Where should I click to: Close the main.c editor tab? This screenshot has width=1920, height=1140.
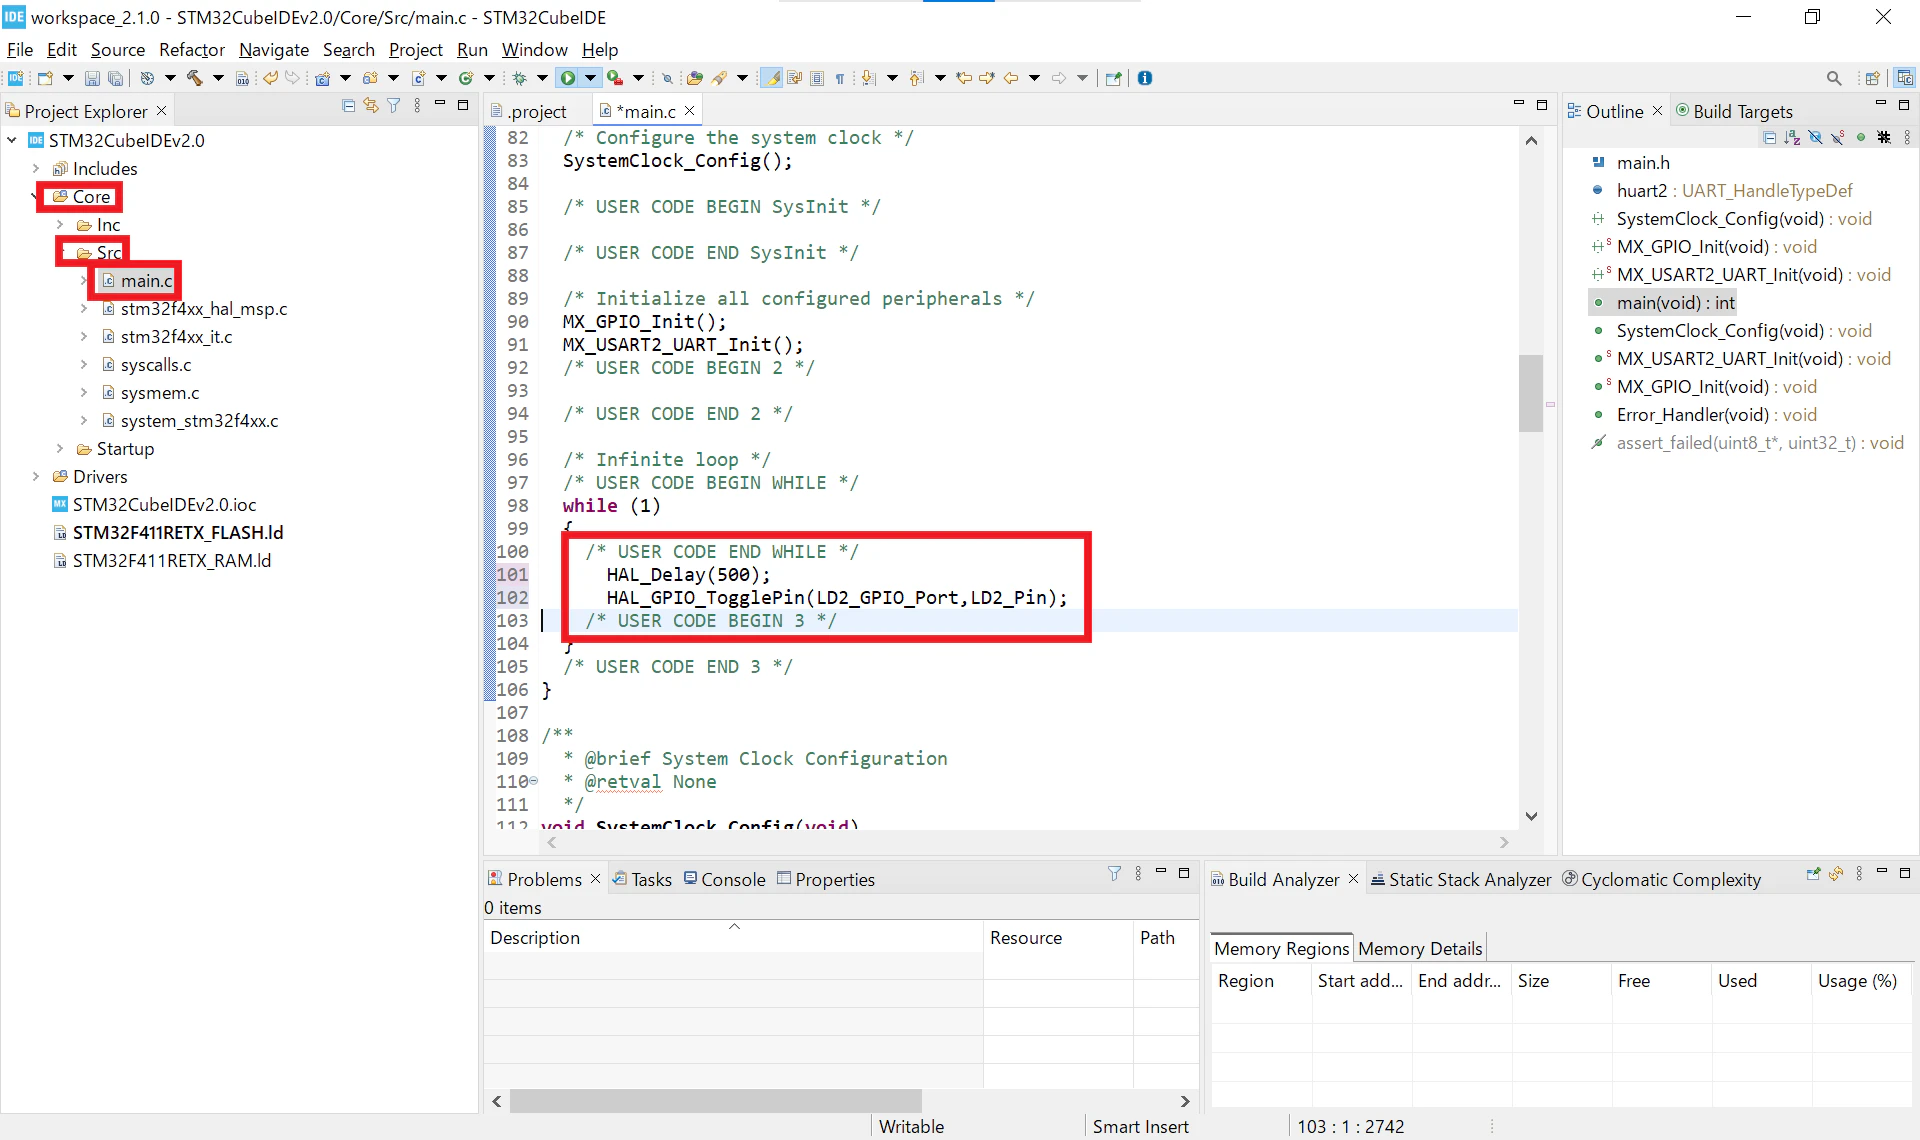click(x=689, y=111)
